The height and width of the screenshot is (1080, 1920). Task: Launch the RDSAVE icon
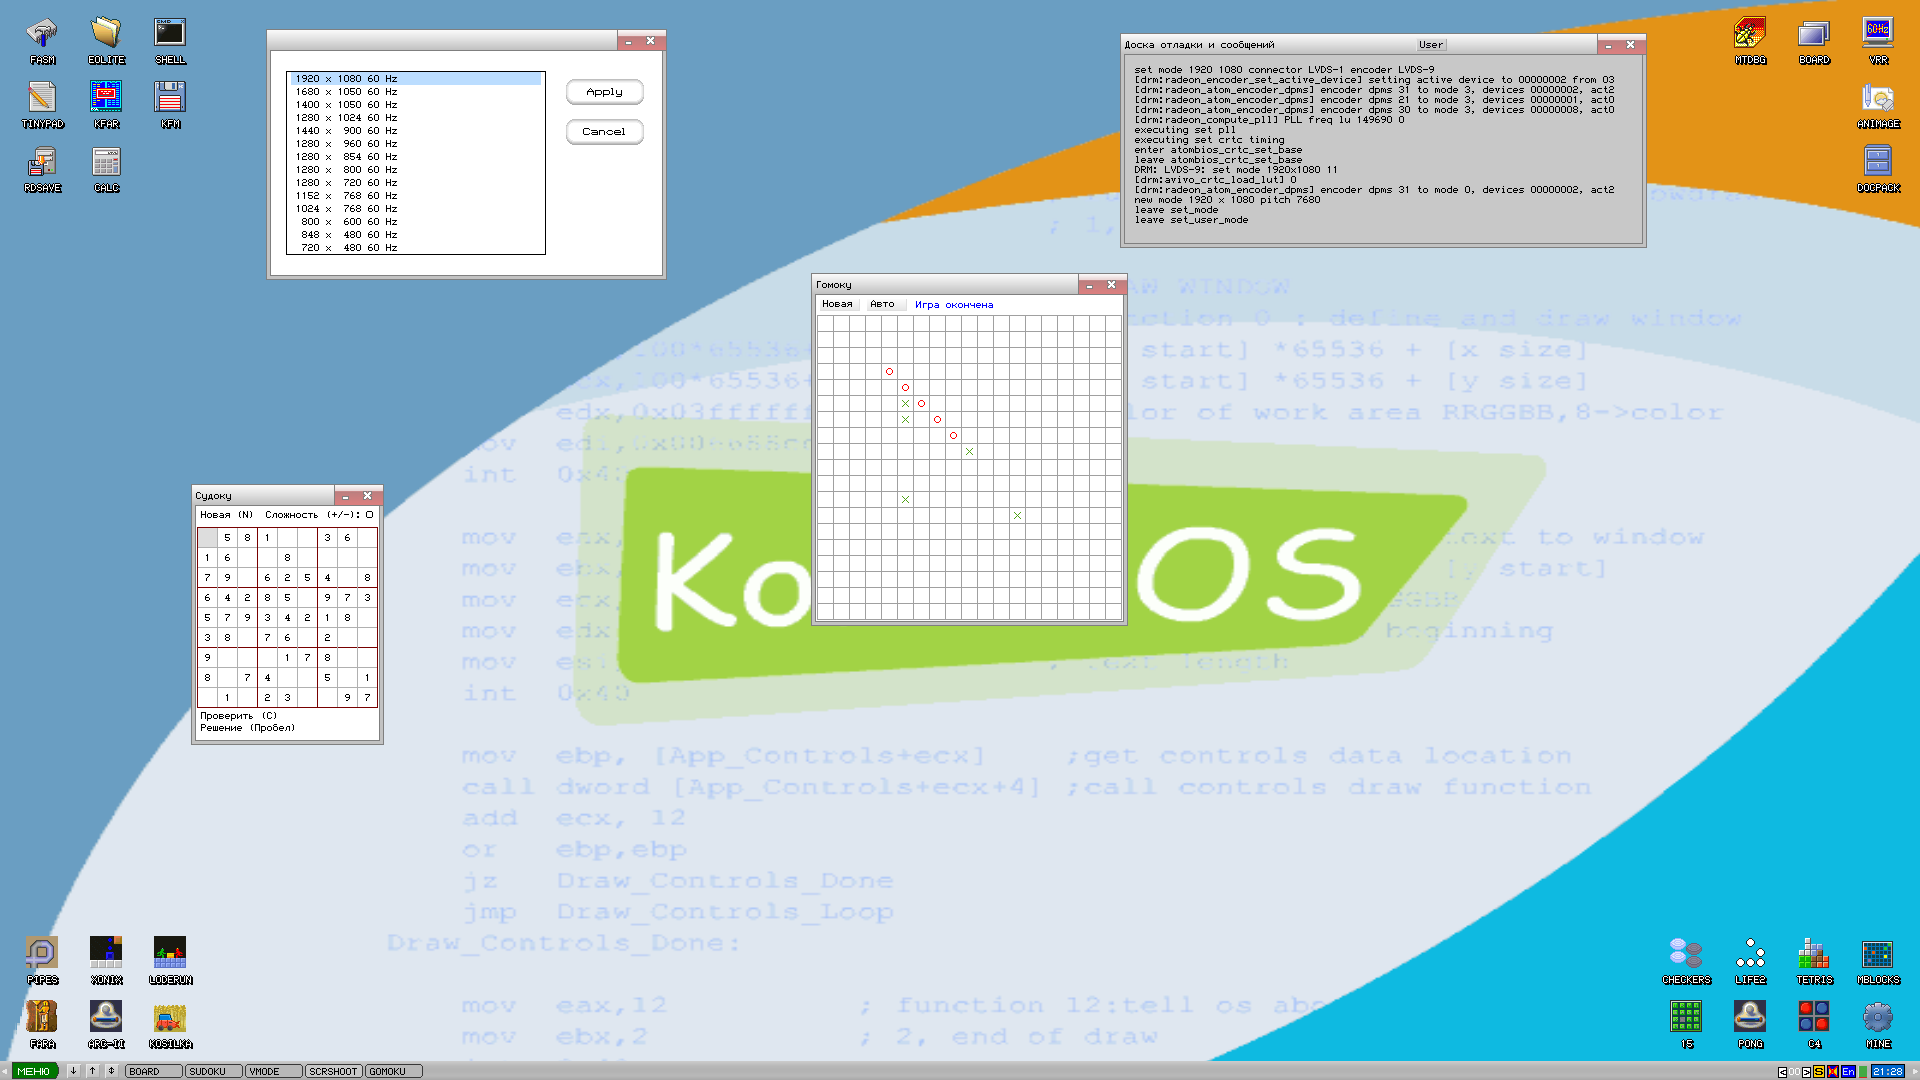pyautogui.click(x=42, y=169)
